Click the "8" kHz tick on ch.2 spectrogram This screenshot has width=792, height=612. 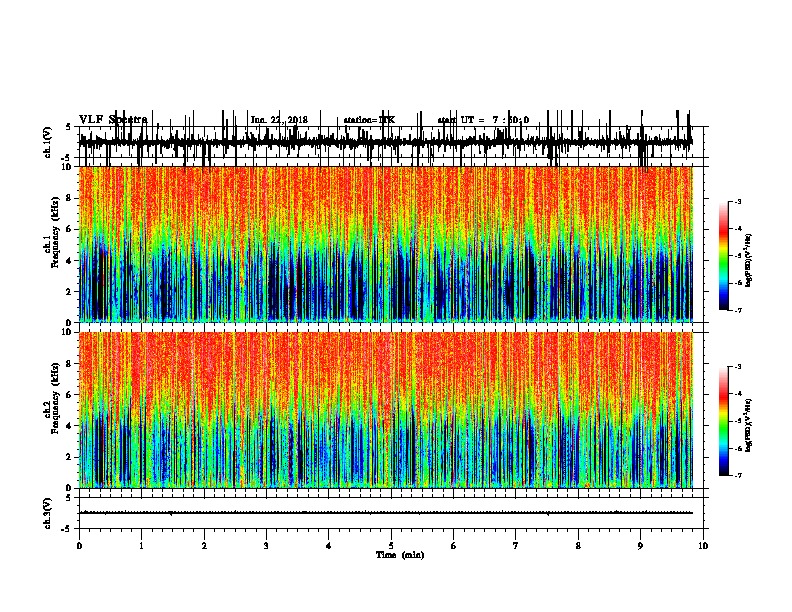pos(69,364)
